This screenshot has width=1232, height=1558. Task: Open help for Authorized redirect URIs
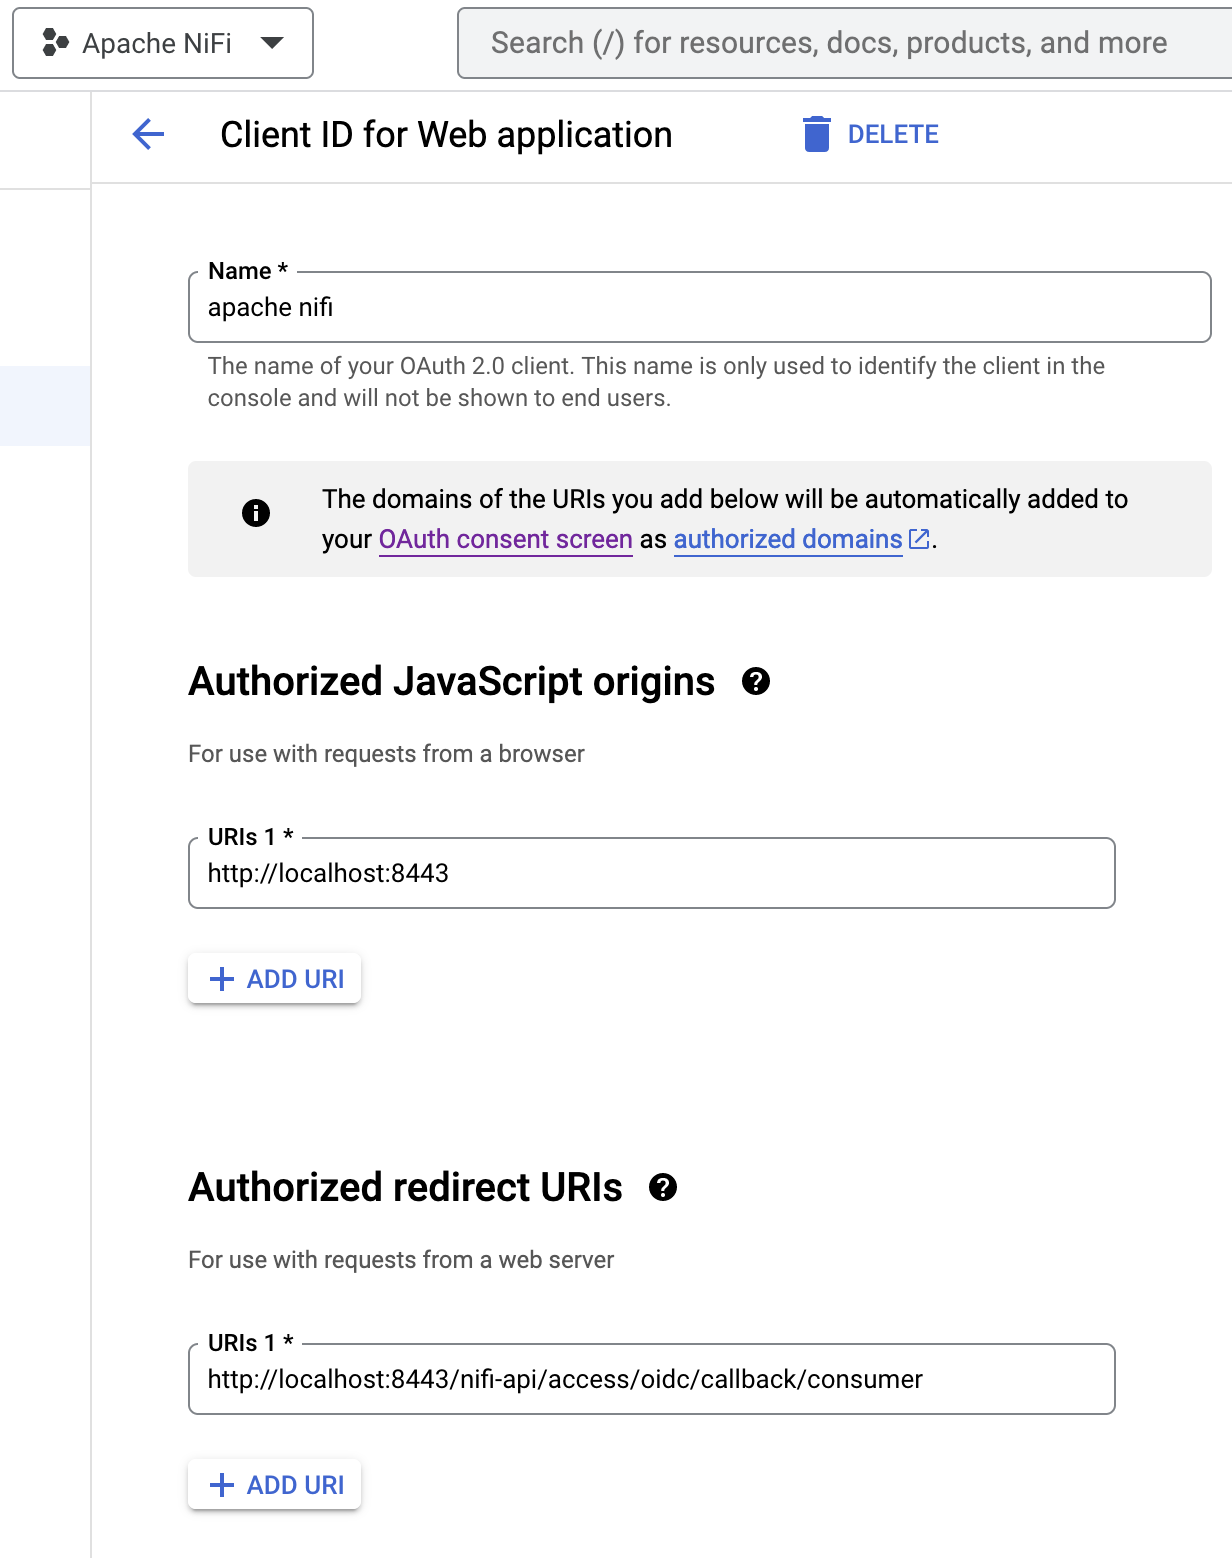[x=662, y=1189]
